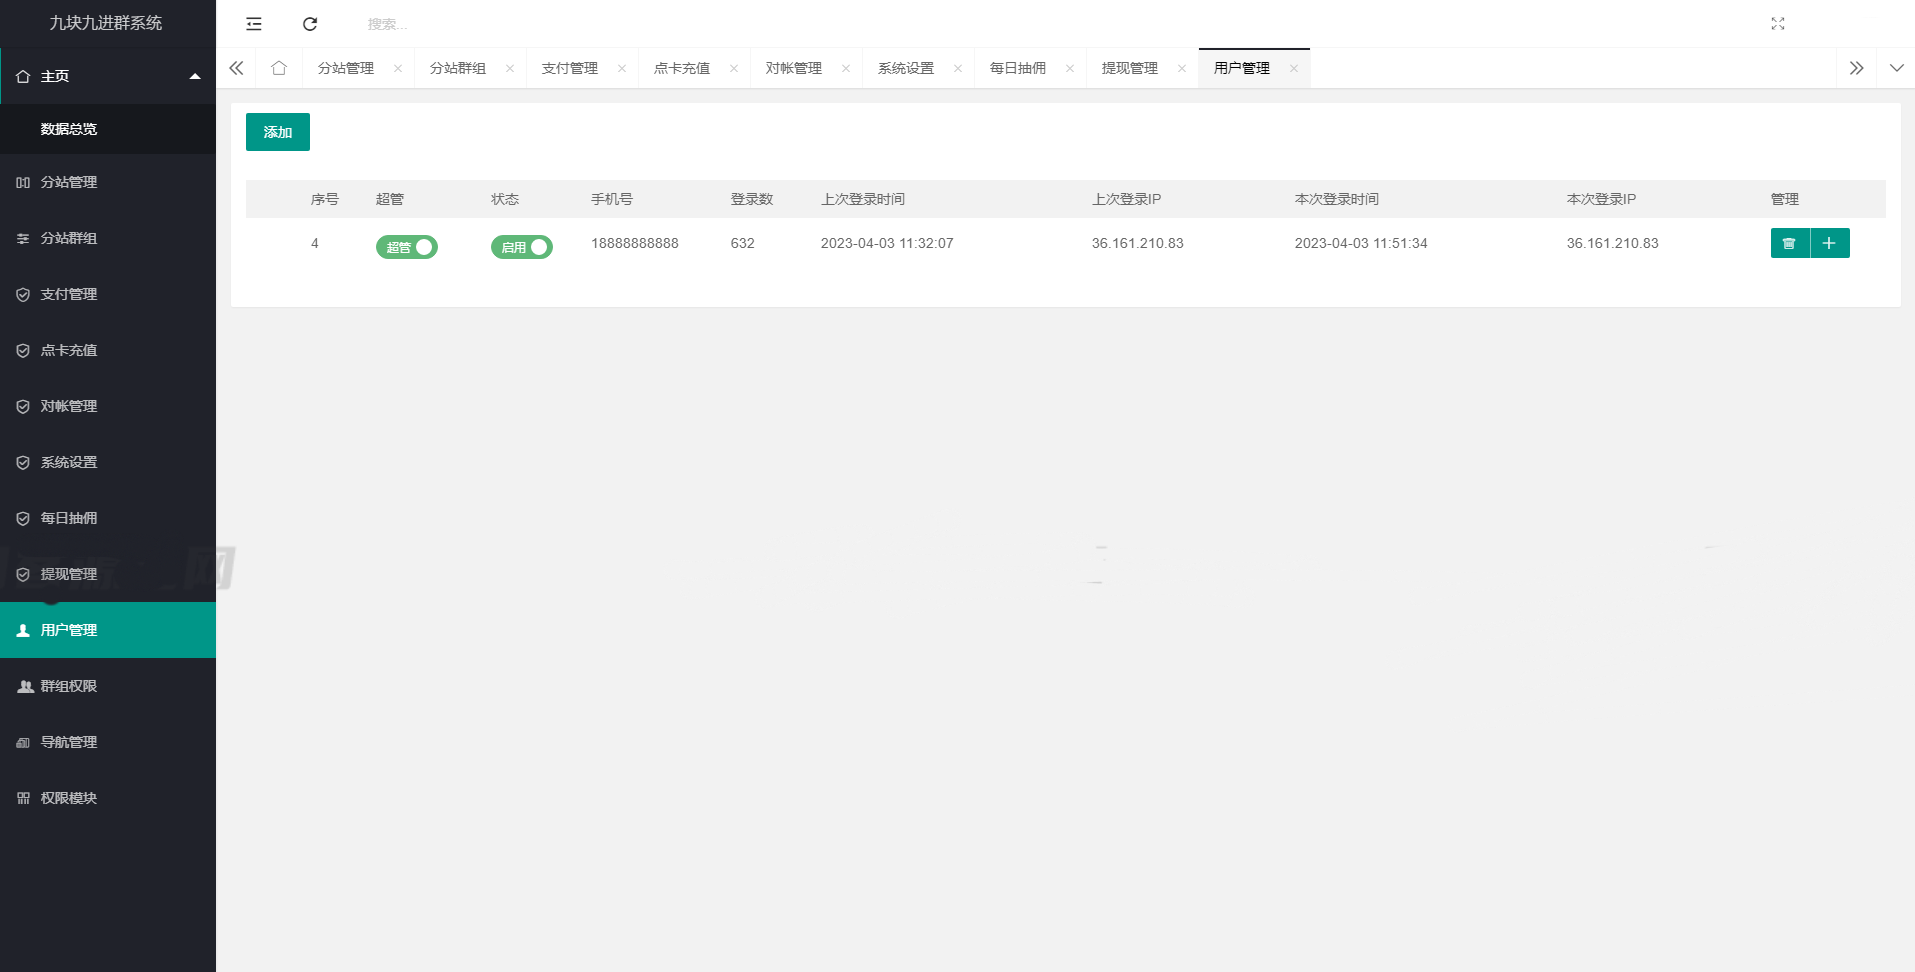Click the refresh icon in the toolbar
This screenshot has width=1915, height=972.
click(x=310, y=23)
